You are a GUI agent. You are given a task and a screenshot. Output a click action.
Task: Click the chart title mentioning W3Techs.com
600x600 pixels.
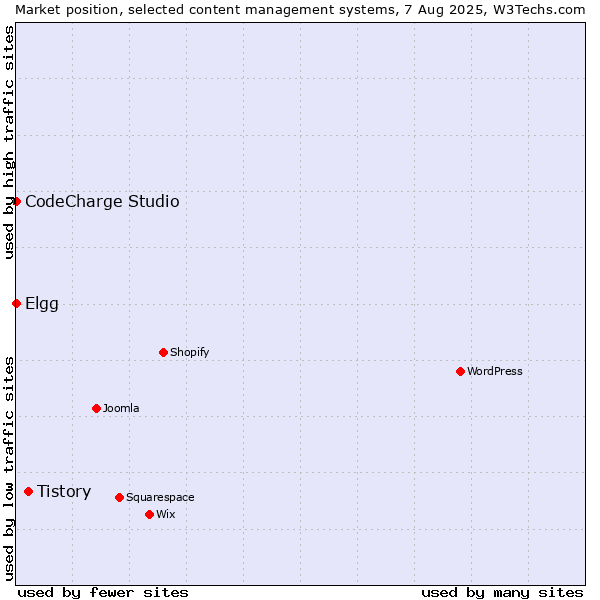click(300, 10)
